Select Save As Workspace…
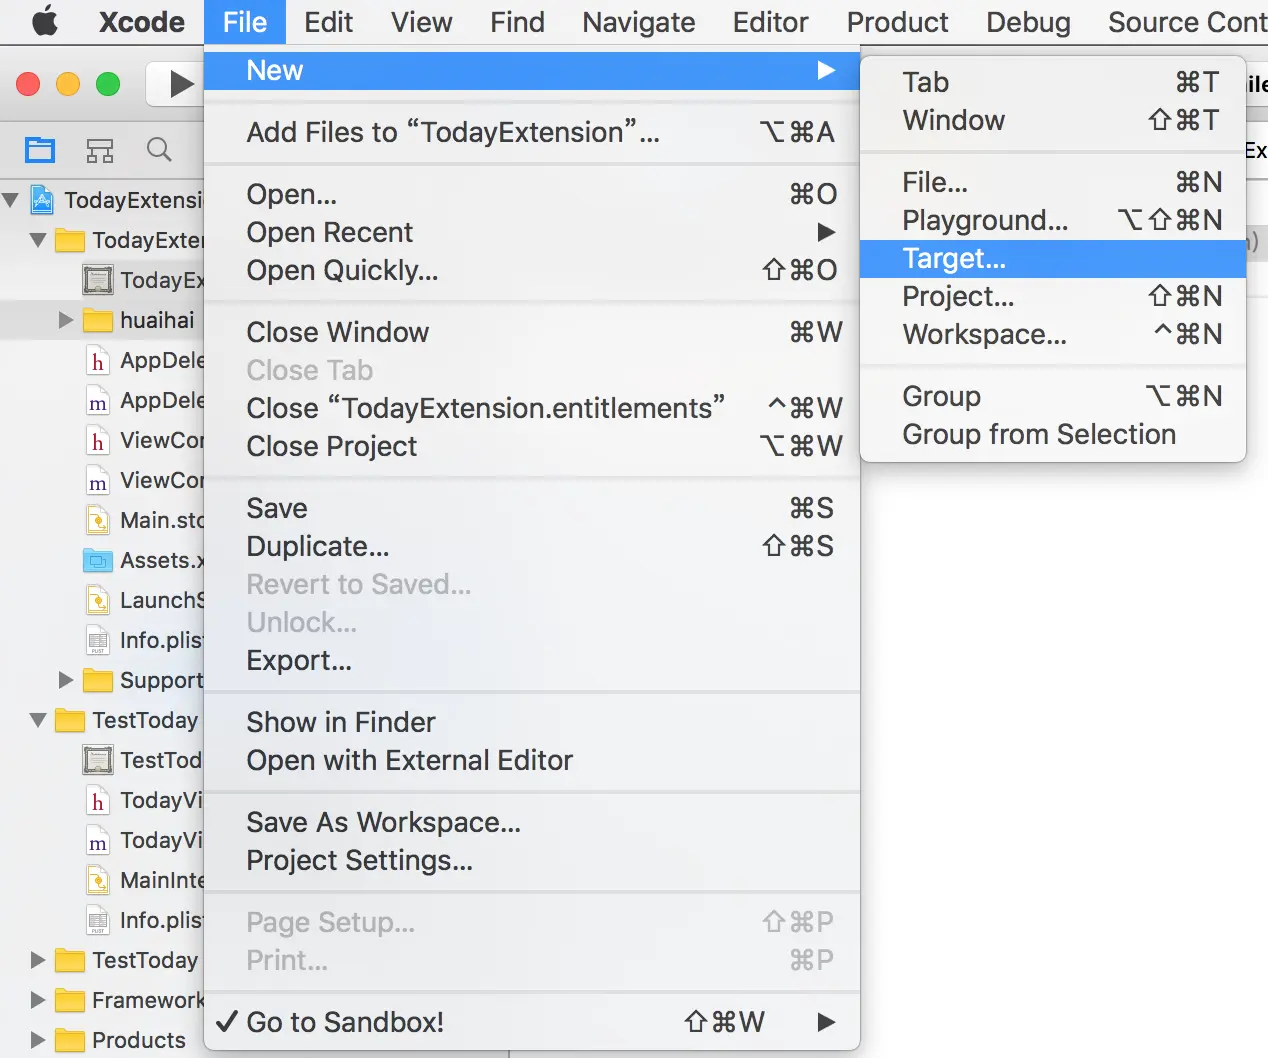This screenshot has width=1268, height=1058. tap(532, 822)
